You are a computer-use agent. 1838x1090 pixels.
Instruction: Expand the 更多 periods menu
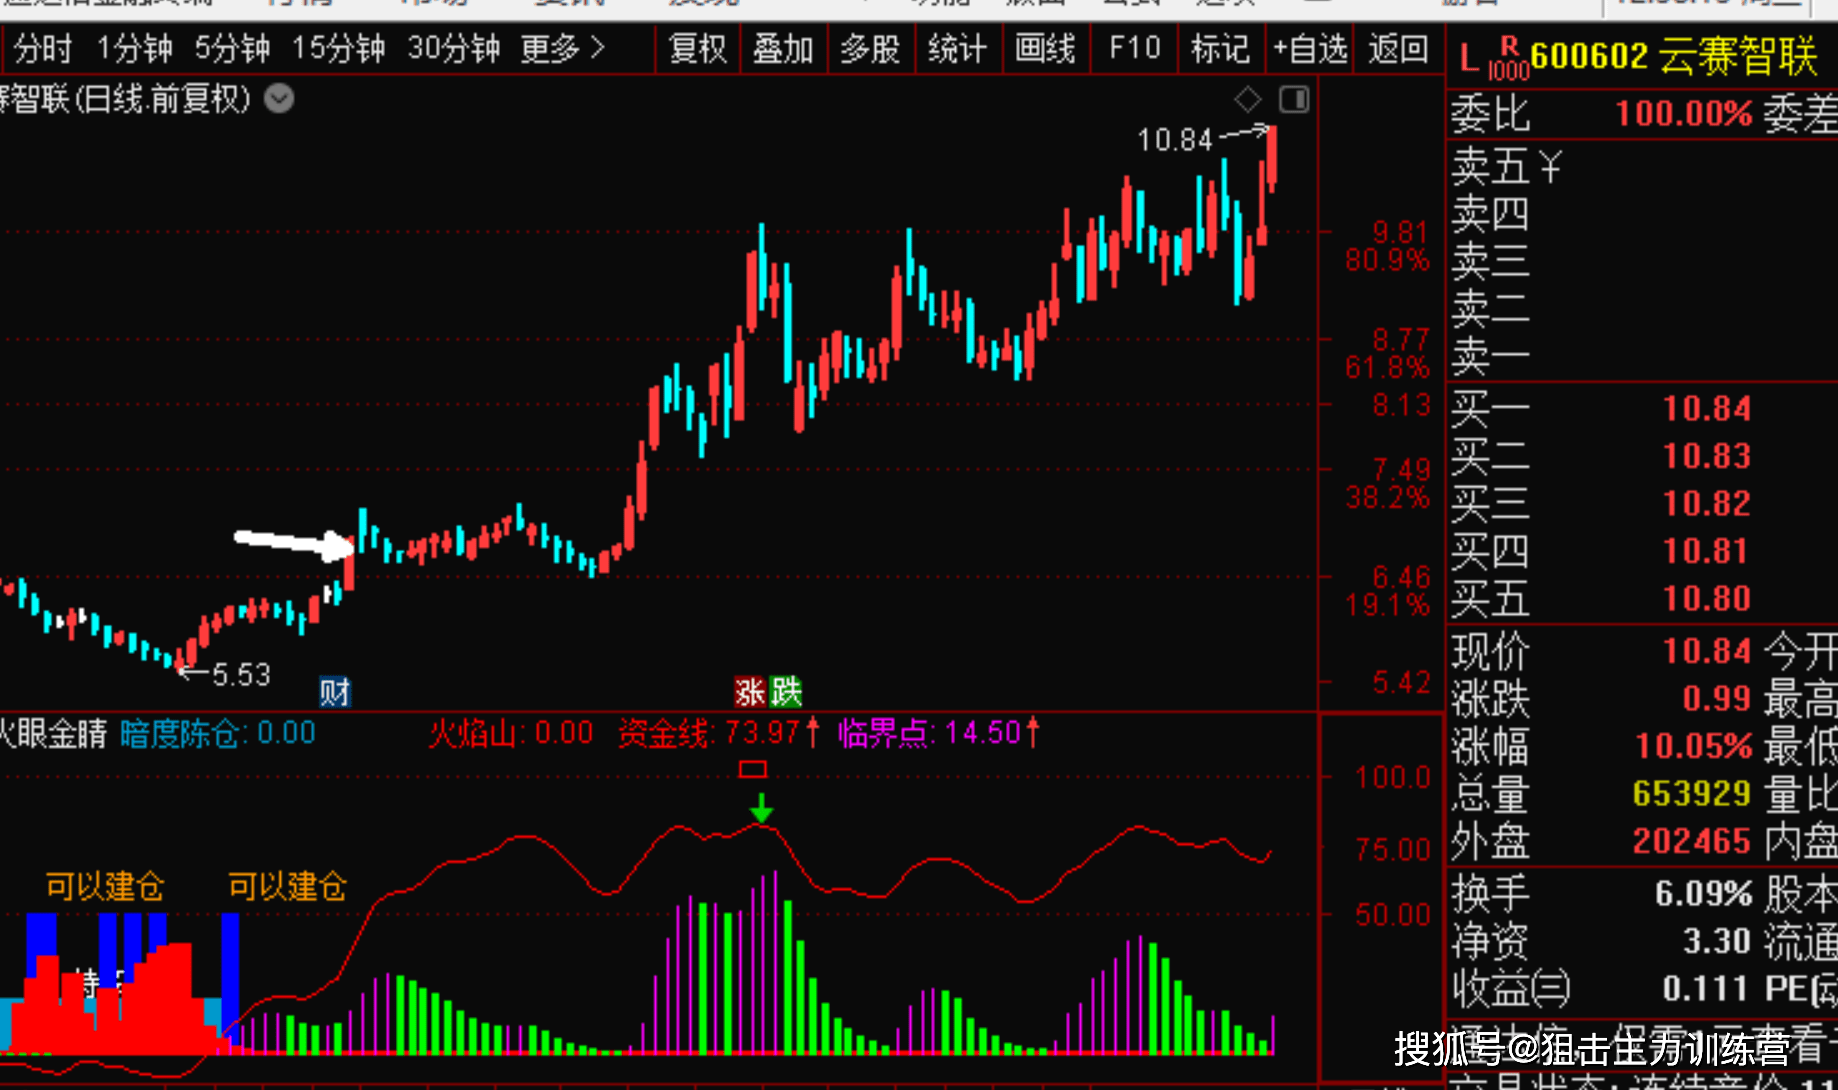tap(563, 48)
